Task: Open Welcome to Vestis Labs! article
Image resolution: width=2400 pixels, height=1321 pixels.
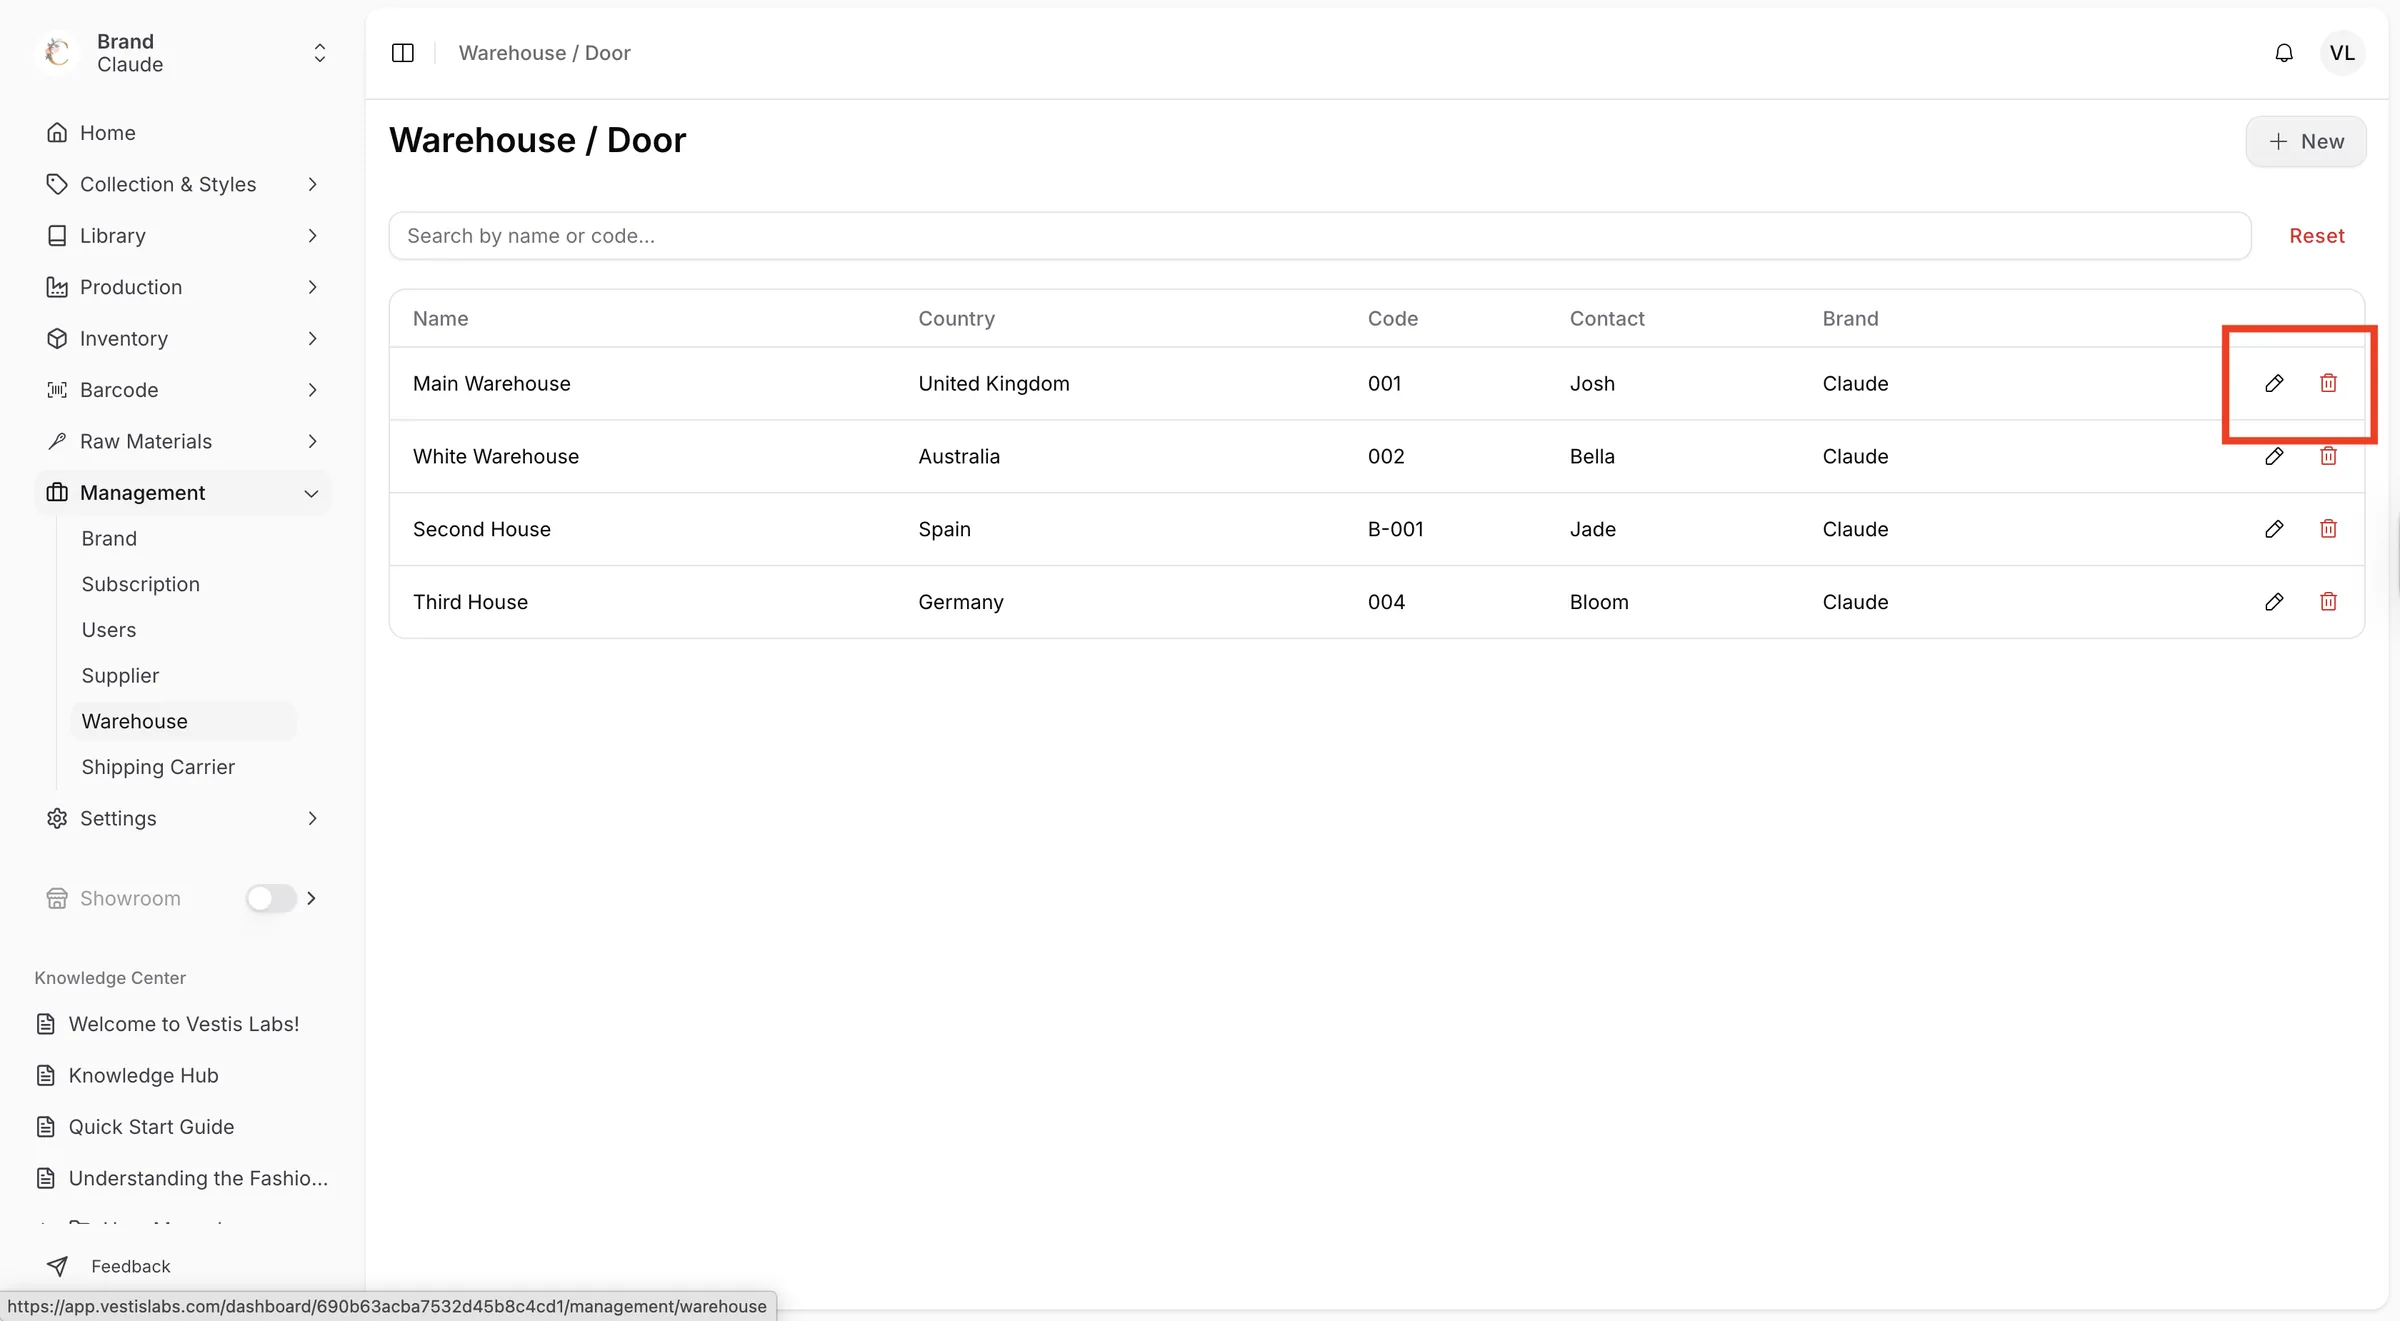Action: 183,1024
